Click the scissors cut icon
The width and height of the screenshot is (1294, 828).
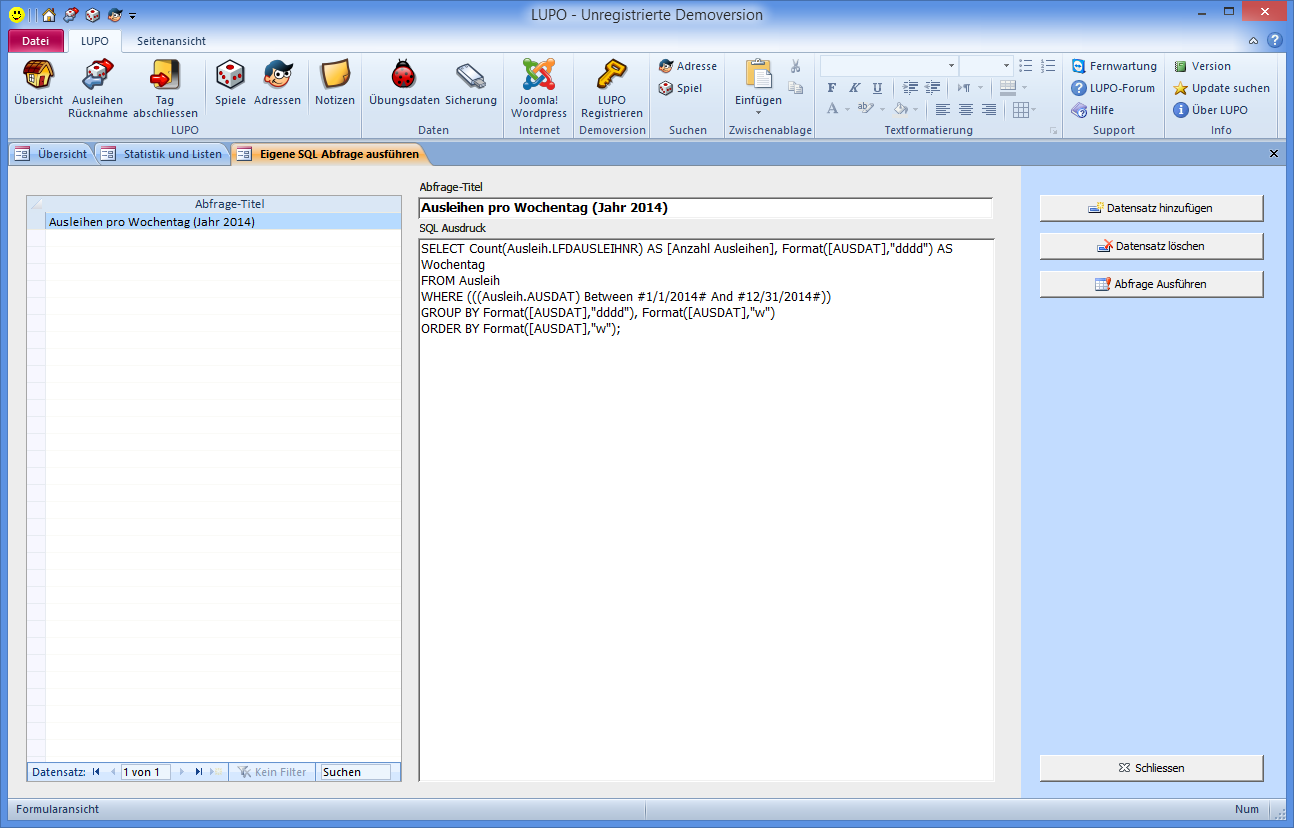[795, 66]
